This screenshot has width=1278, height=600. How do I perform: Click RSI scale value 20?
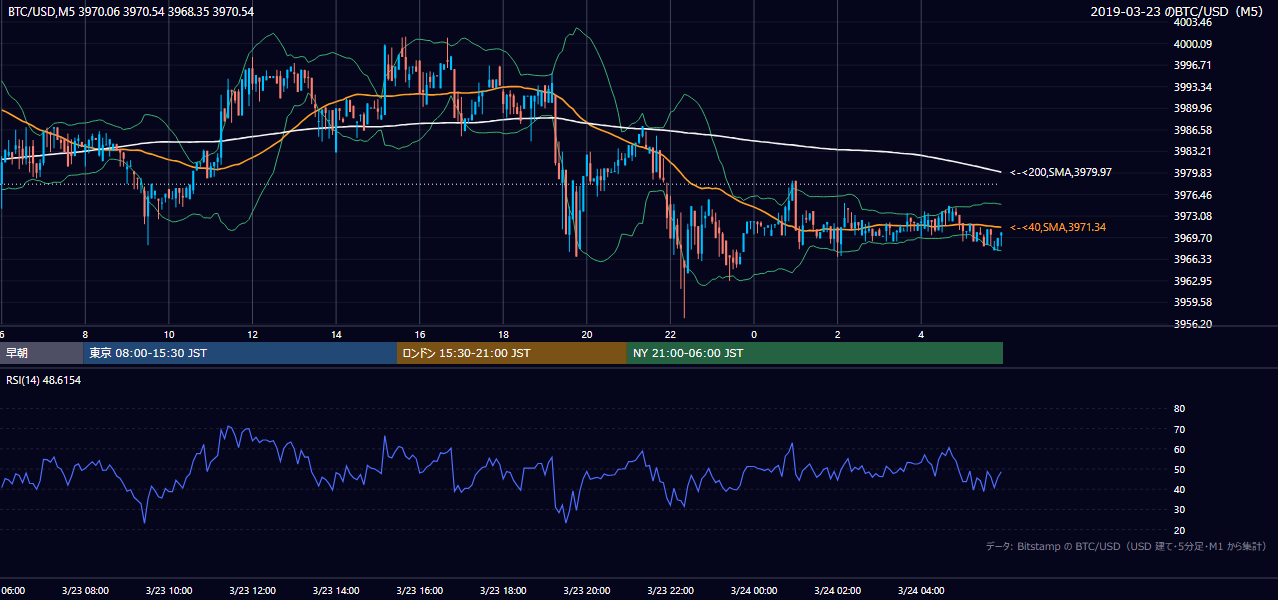(1179, 530)
